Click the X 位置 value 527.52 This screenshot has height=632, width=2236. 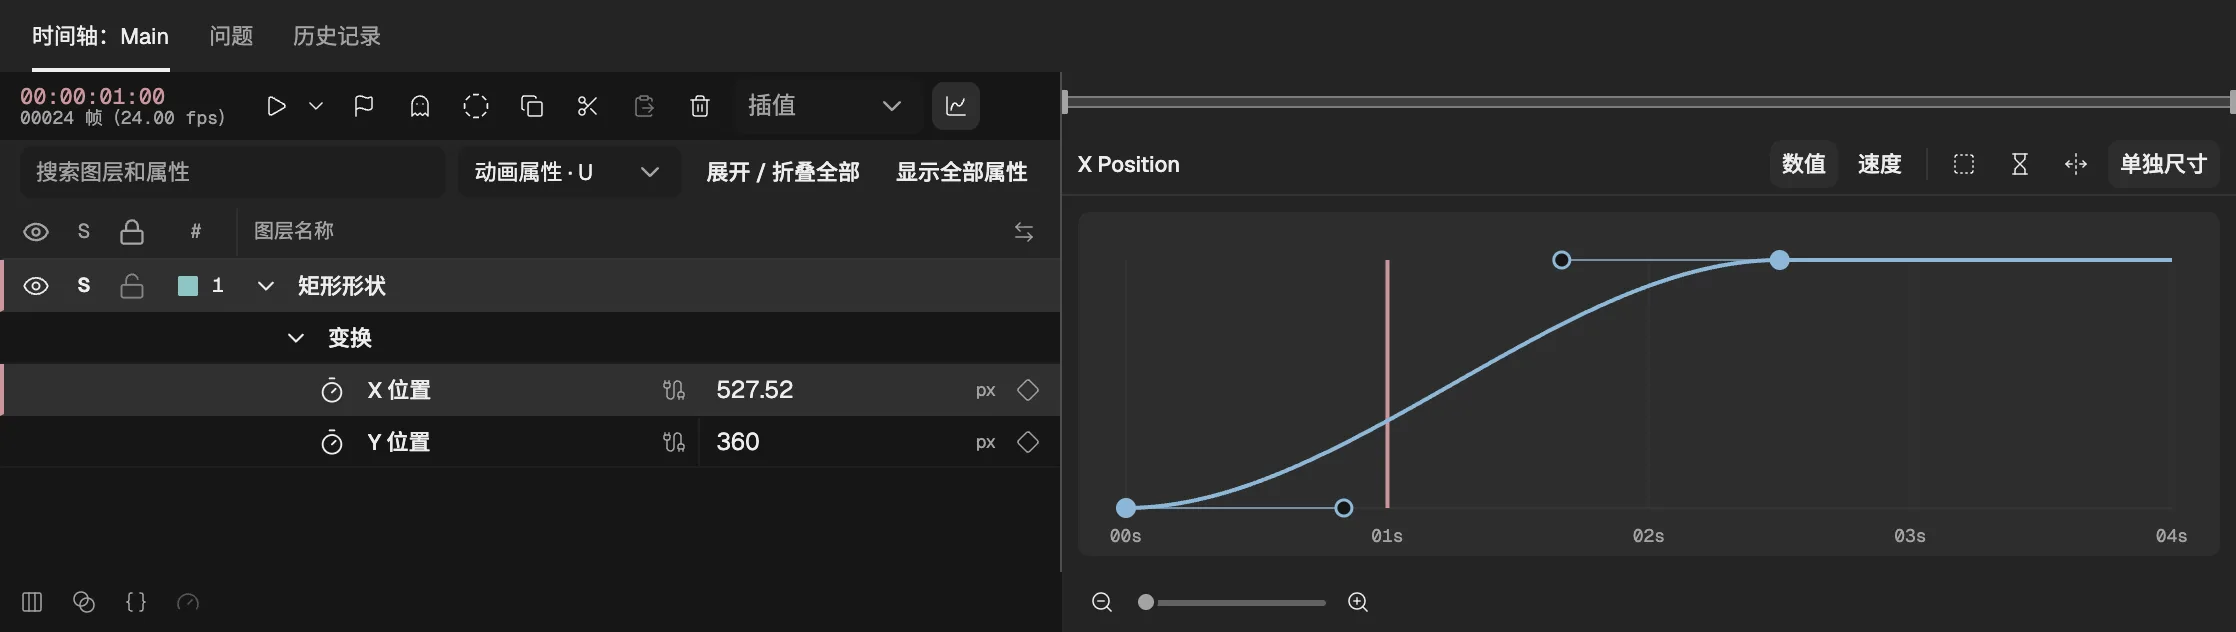[755, 390]
